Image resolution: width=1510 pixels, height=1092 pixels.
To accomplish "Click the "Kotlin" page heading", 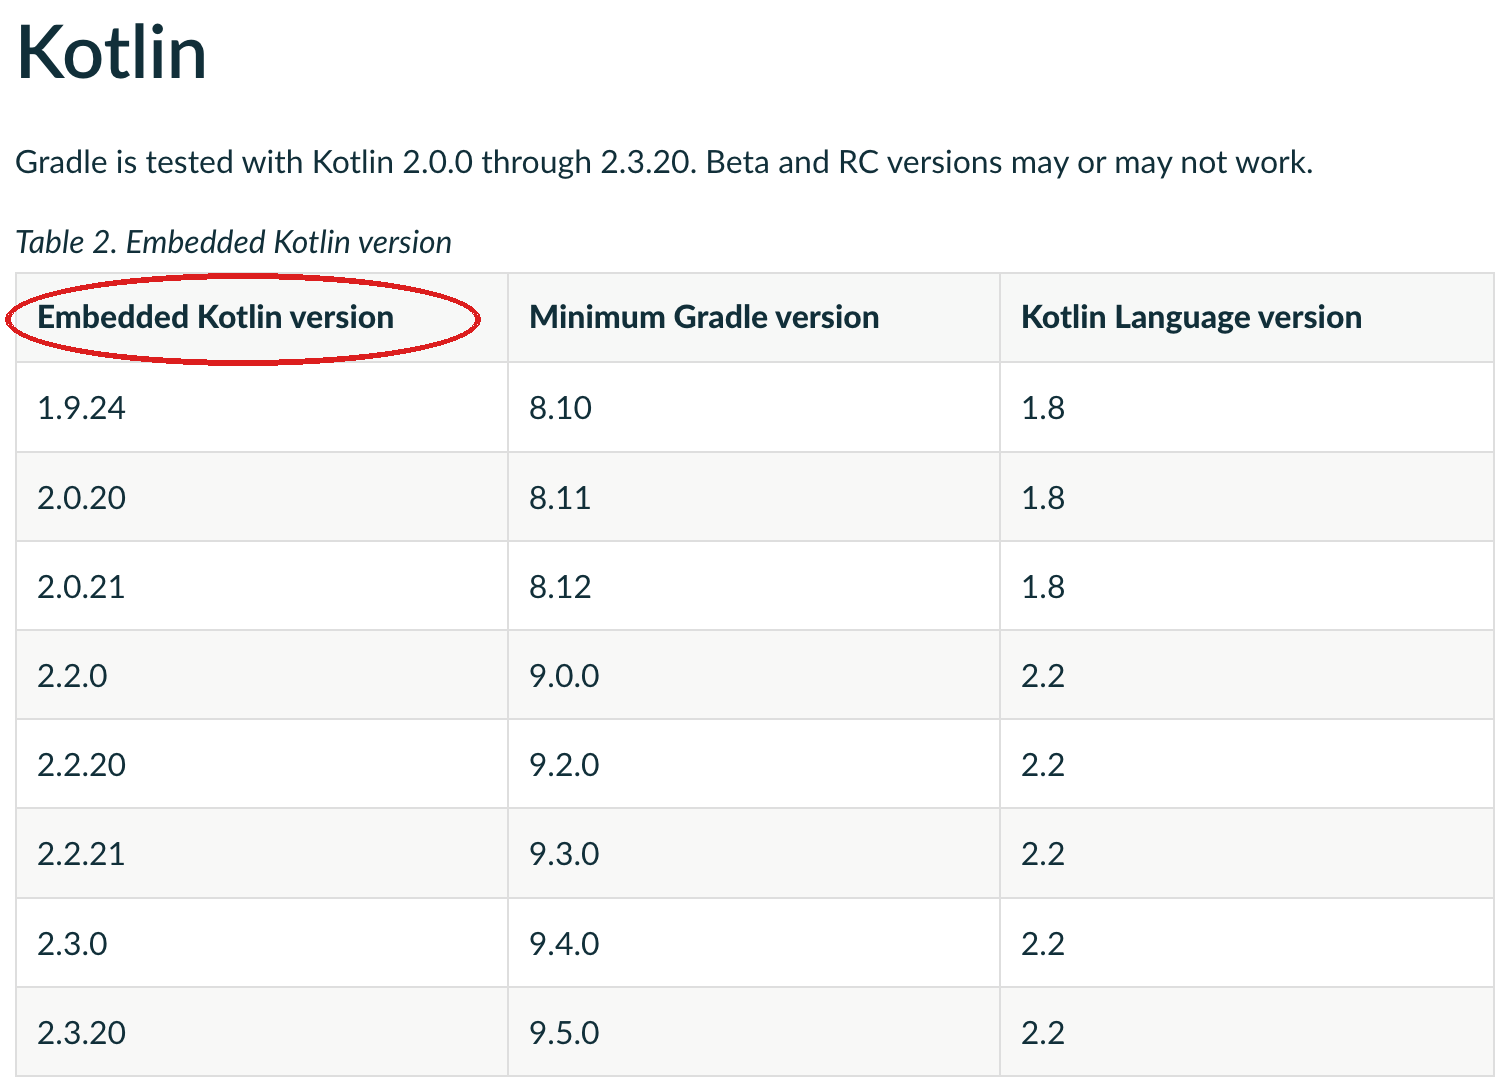I will (112, 53).
